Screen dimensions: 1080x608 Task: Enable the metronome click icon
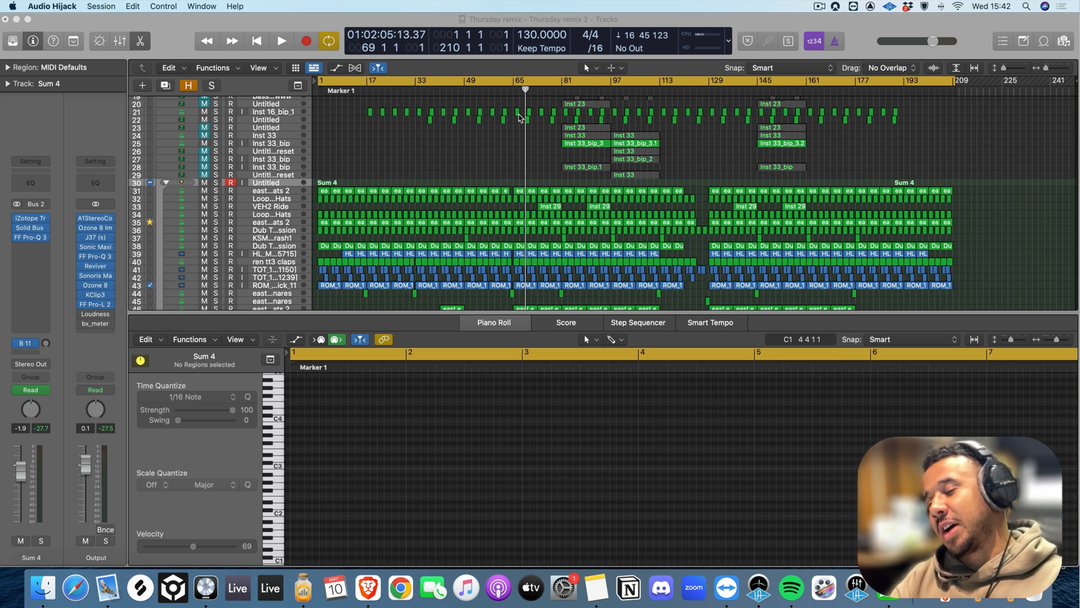(x=835, y=41)
